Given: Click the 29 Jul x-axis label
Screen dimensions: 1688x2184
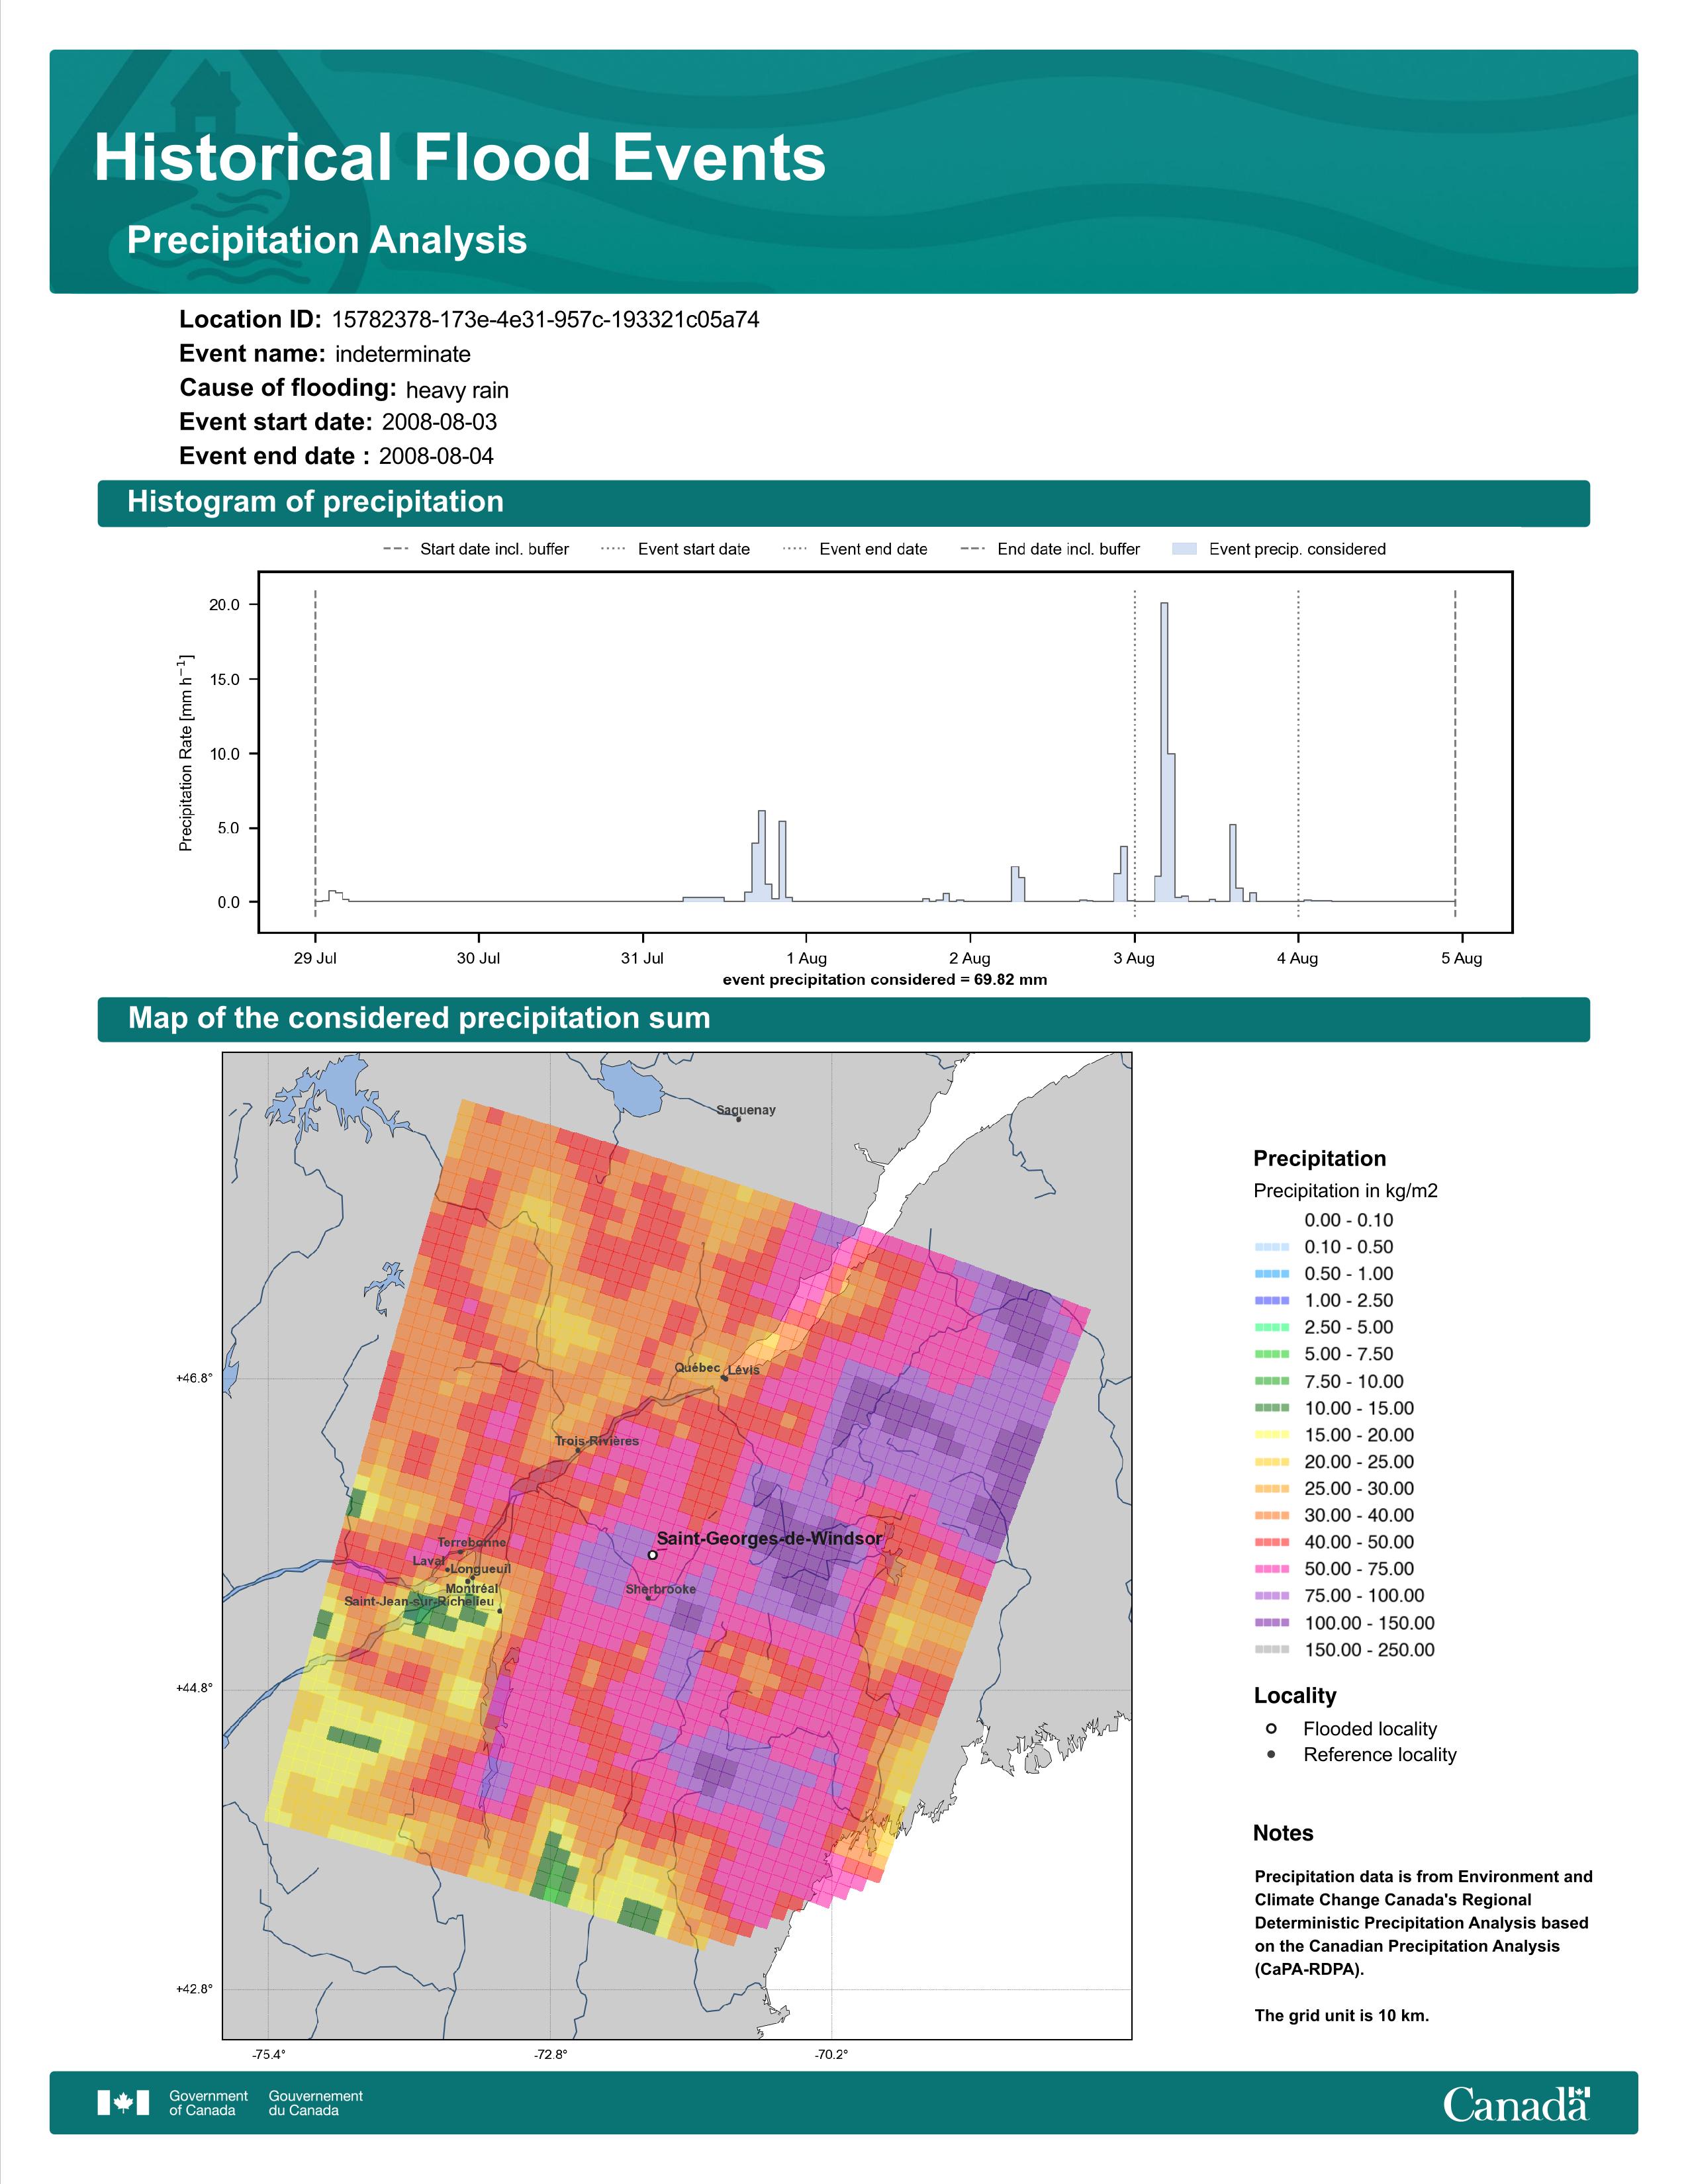Looking at the screenshot, I should 315,958.
